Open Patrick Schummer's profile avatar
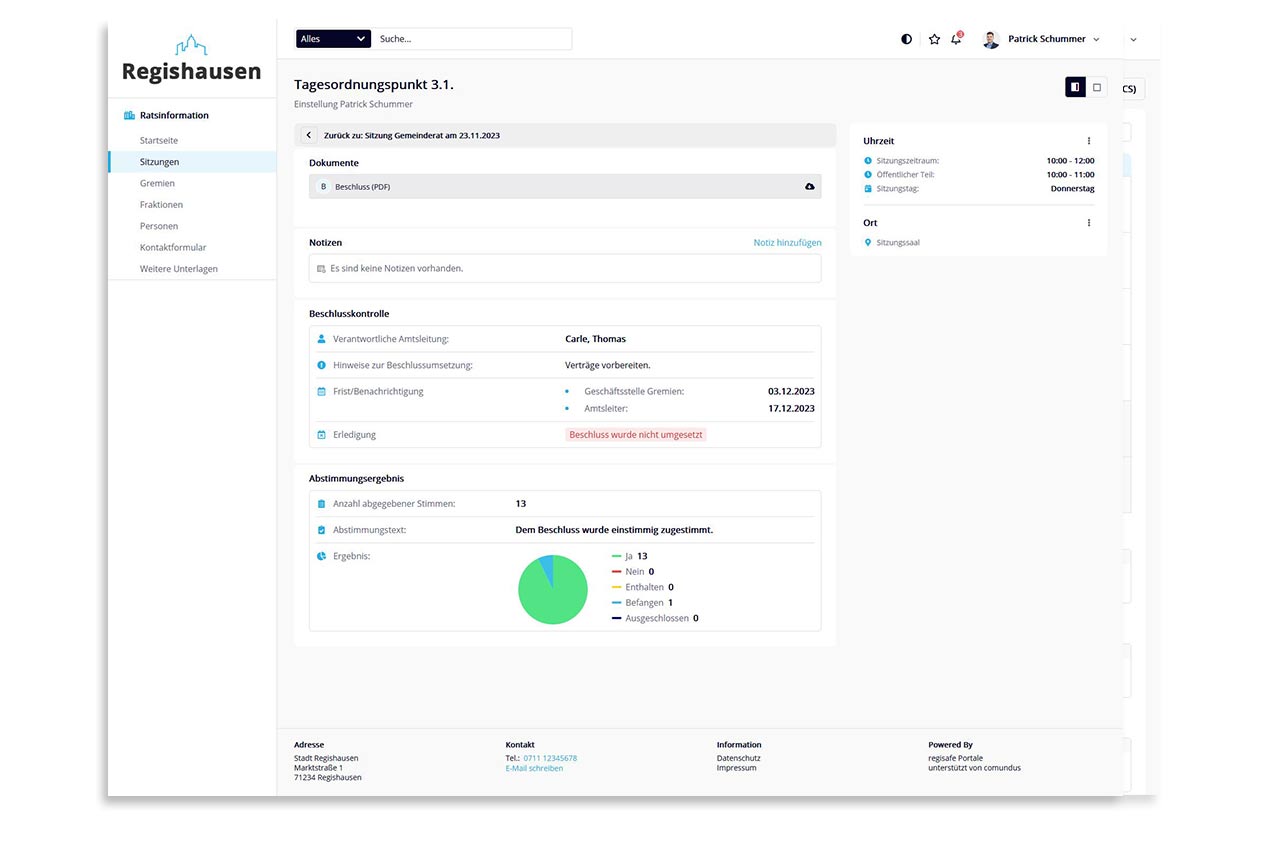Viewport: 1280px width, 853px height. (990, 38)
